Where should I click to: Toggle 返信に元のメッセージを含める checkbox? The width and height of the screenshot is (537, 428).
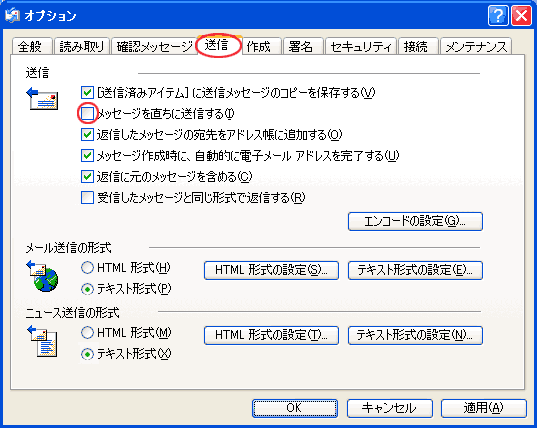click(87, 177)
